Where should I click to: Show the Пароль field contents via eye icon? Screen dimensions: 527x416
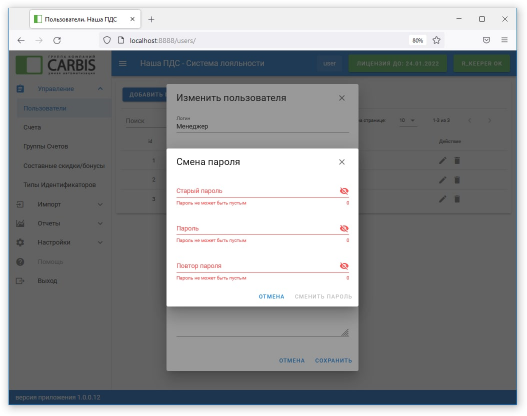pos(344,228)
